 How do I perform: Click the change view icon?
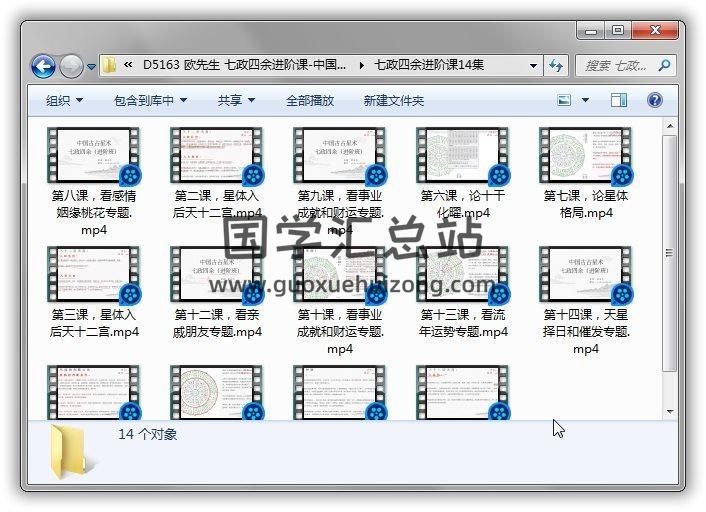[565, 100]
